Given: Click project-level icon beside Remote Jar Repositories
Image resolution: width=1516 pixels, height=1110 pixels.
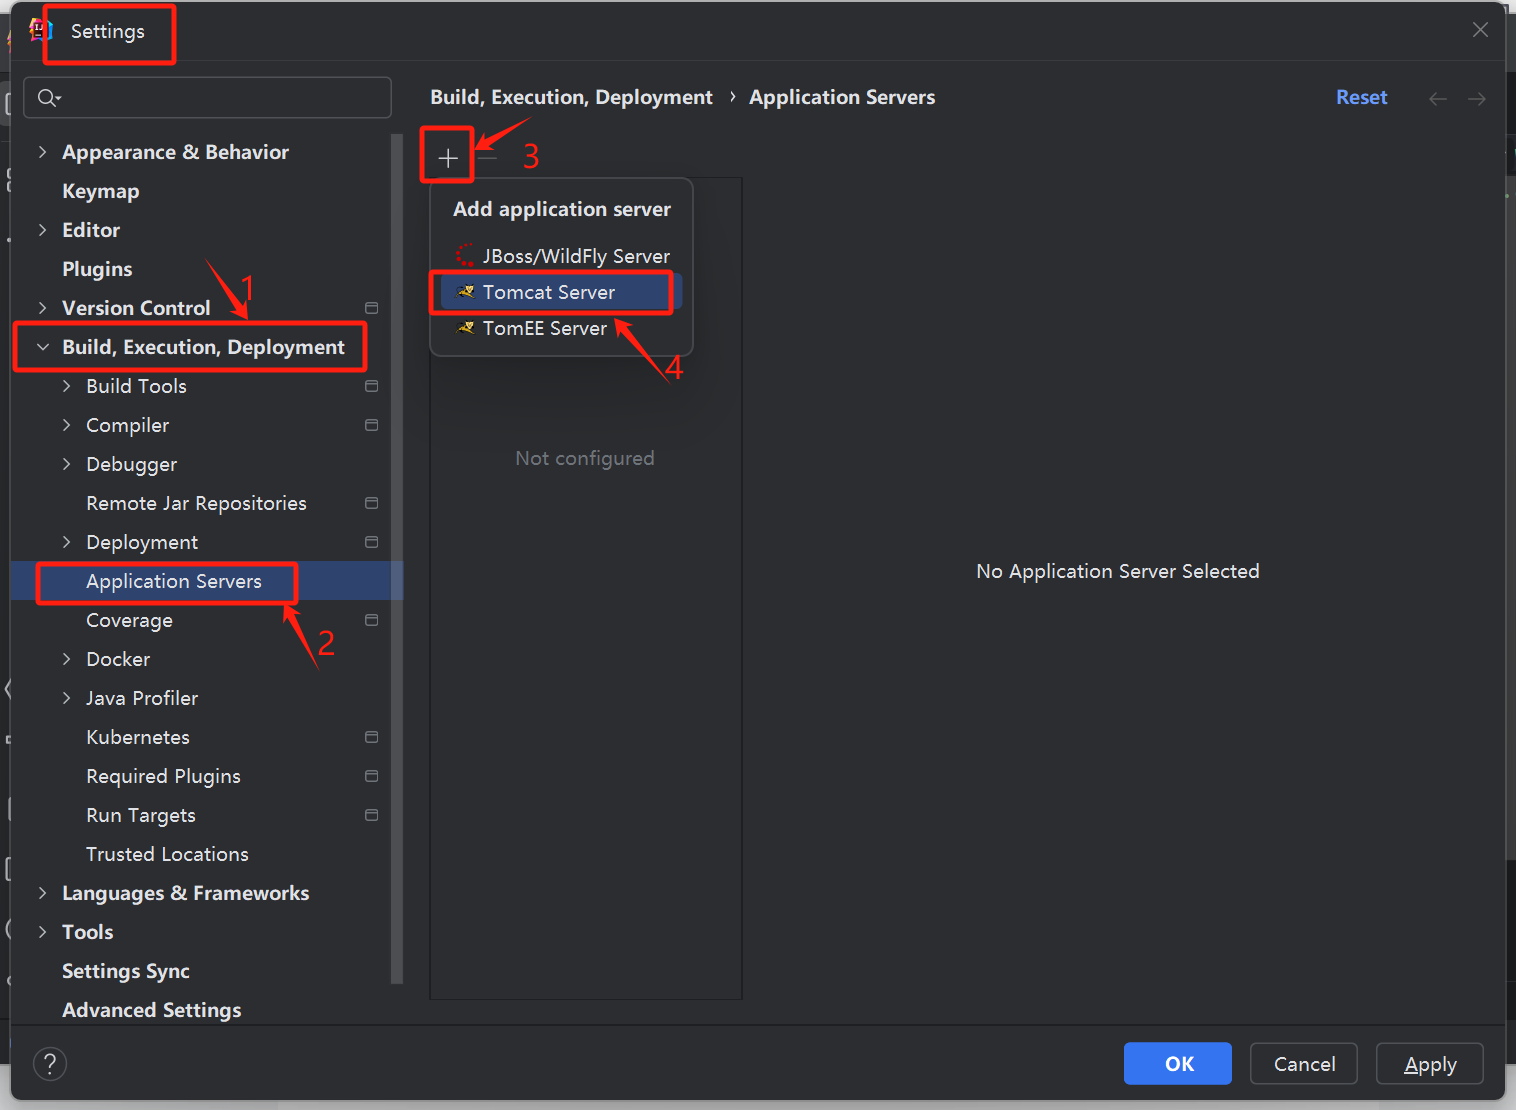Looking at the screenshot, I should 372,503.
